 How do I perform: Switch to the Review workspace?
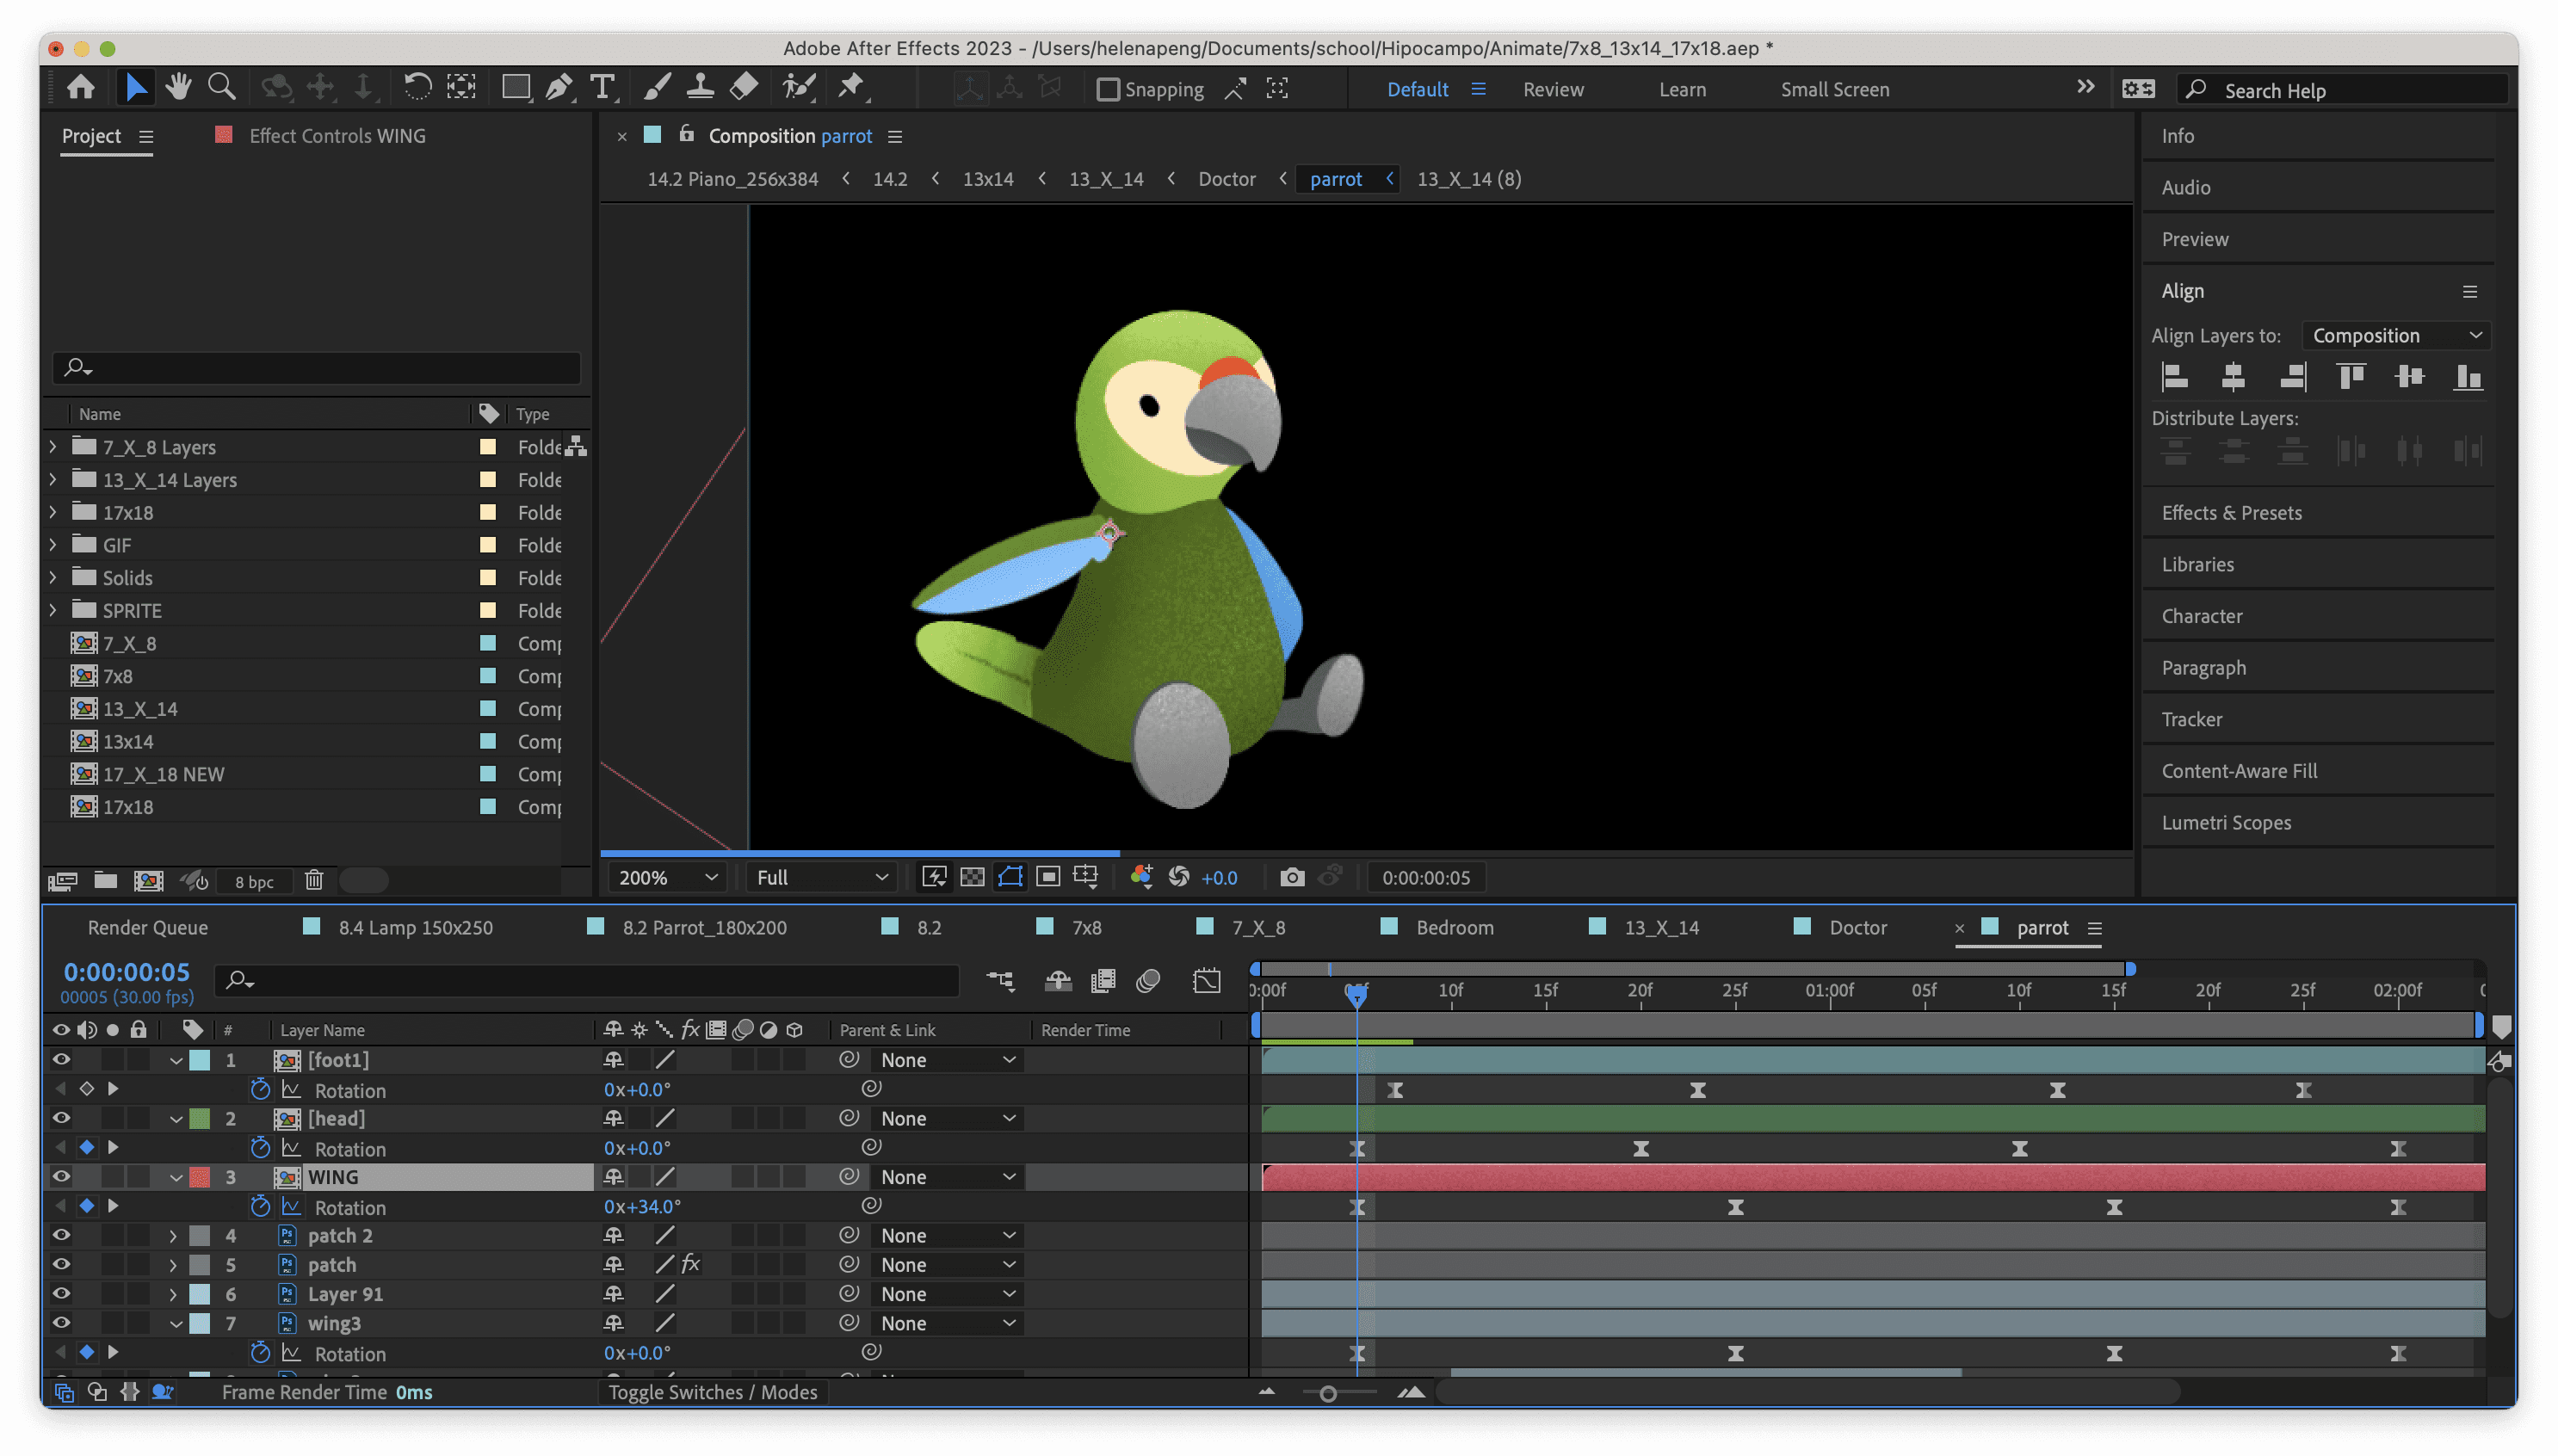(1552, 90)
